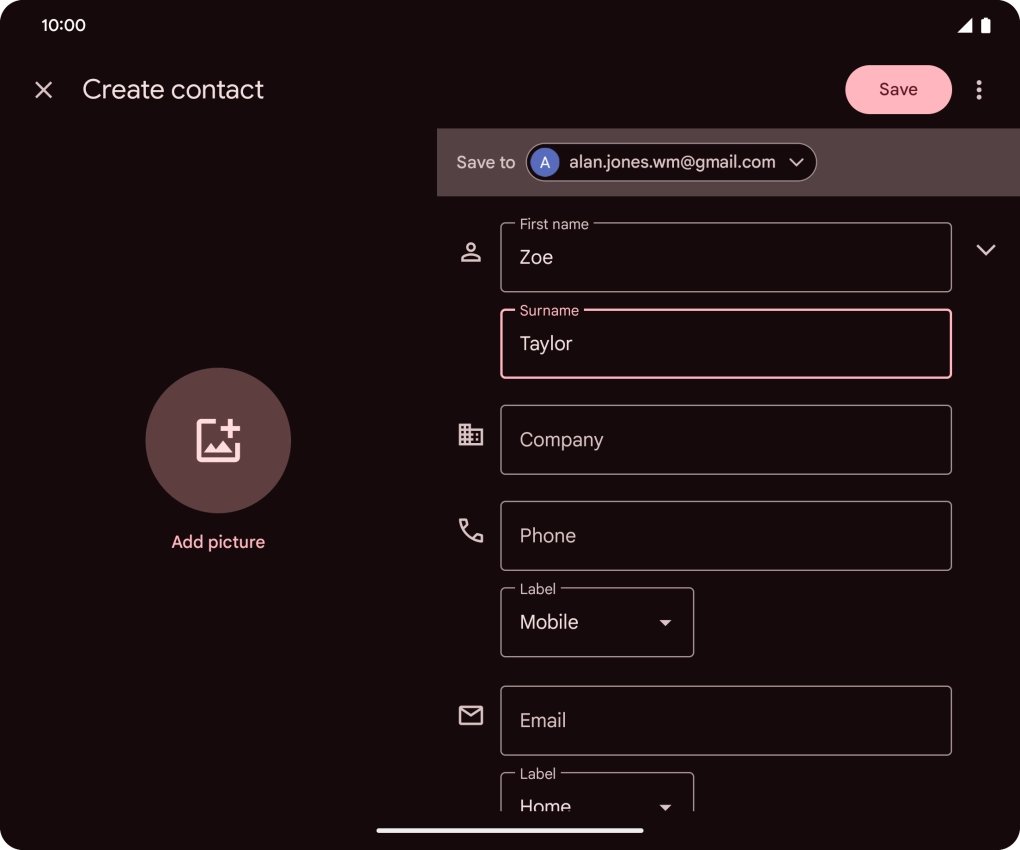Viewport: 1020px width, 850px height.
Task: Focus the First name field
Action: 725,257
